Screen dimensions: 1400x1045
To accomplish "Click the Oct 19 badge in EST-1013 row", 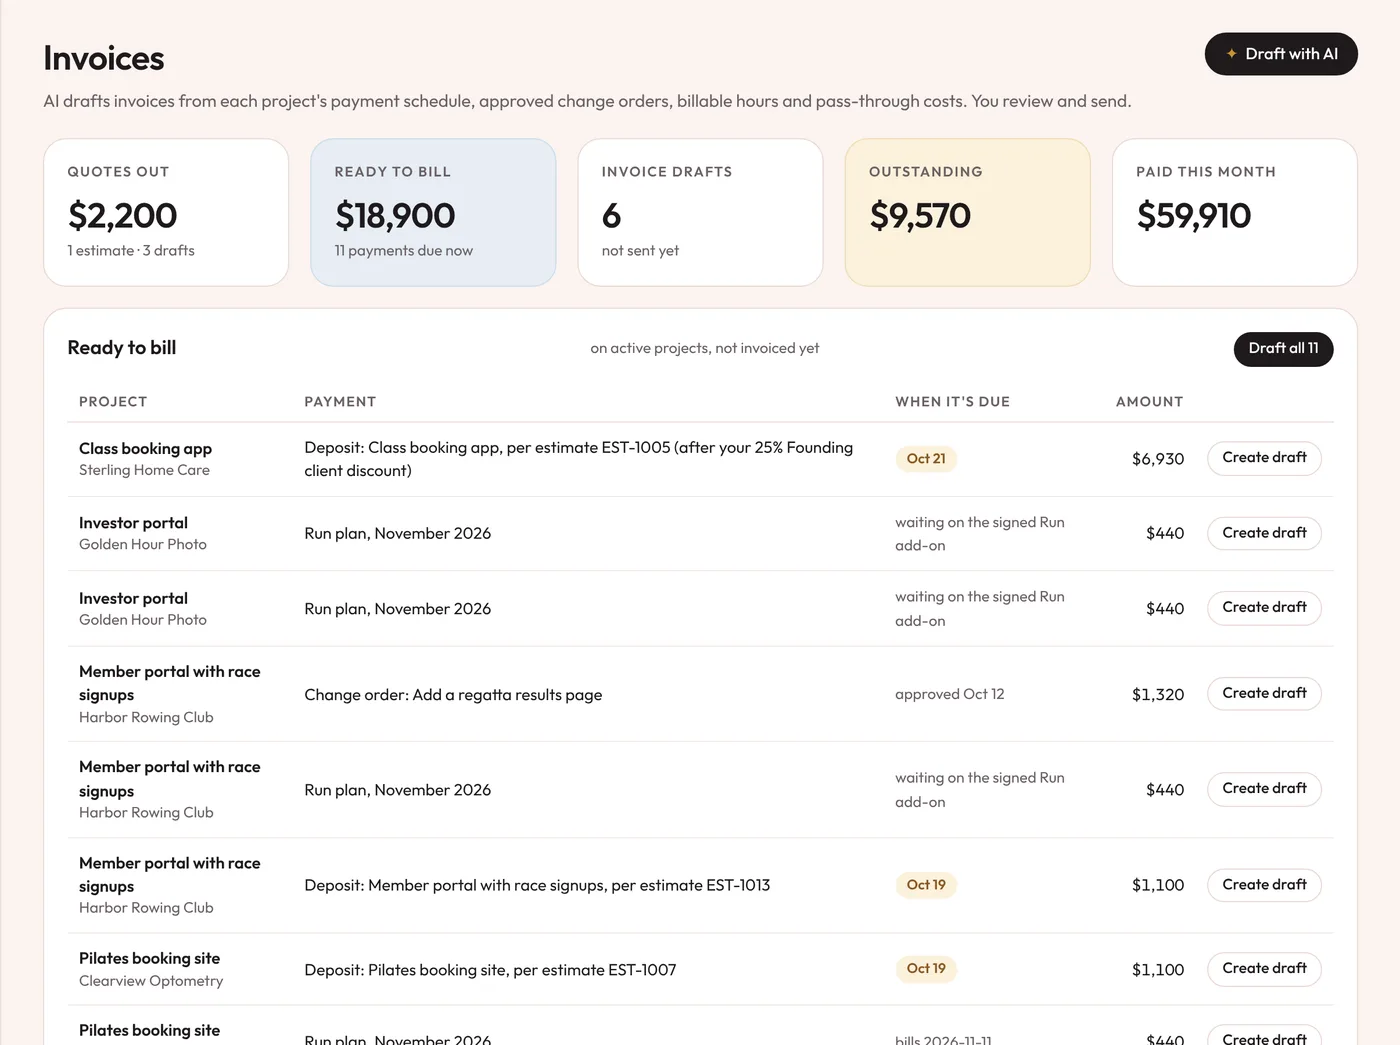I will [x=926, y=885].
